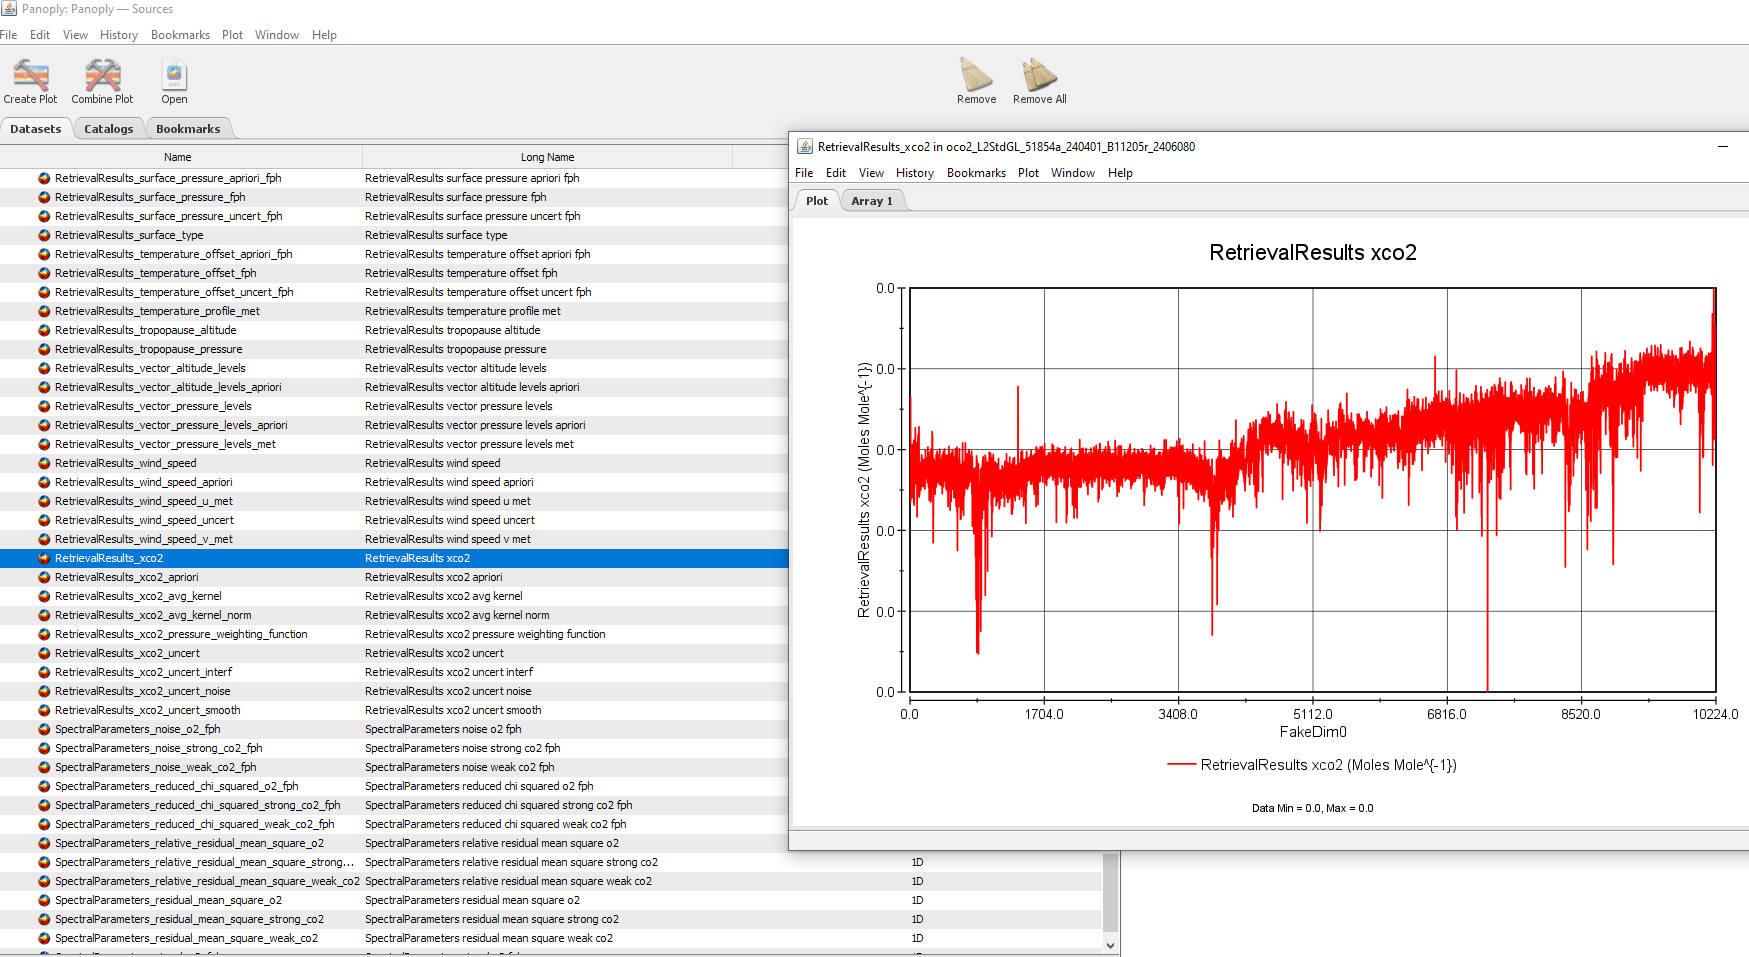Click the Combine Plot toolbar icon
The width and height of the screenshot is (1749, 957).
pos(102,75)
